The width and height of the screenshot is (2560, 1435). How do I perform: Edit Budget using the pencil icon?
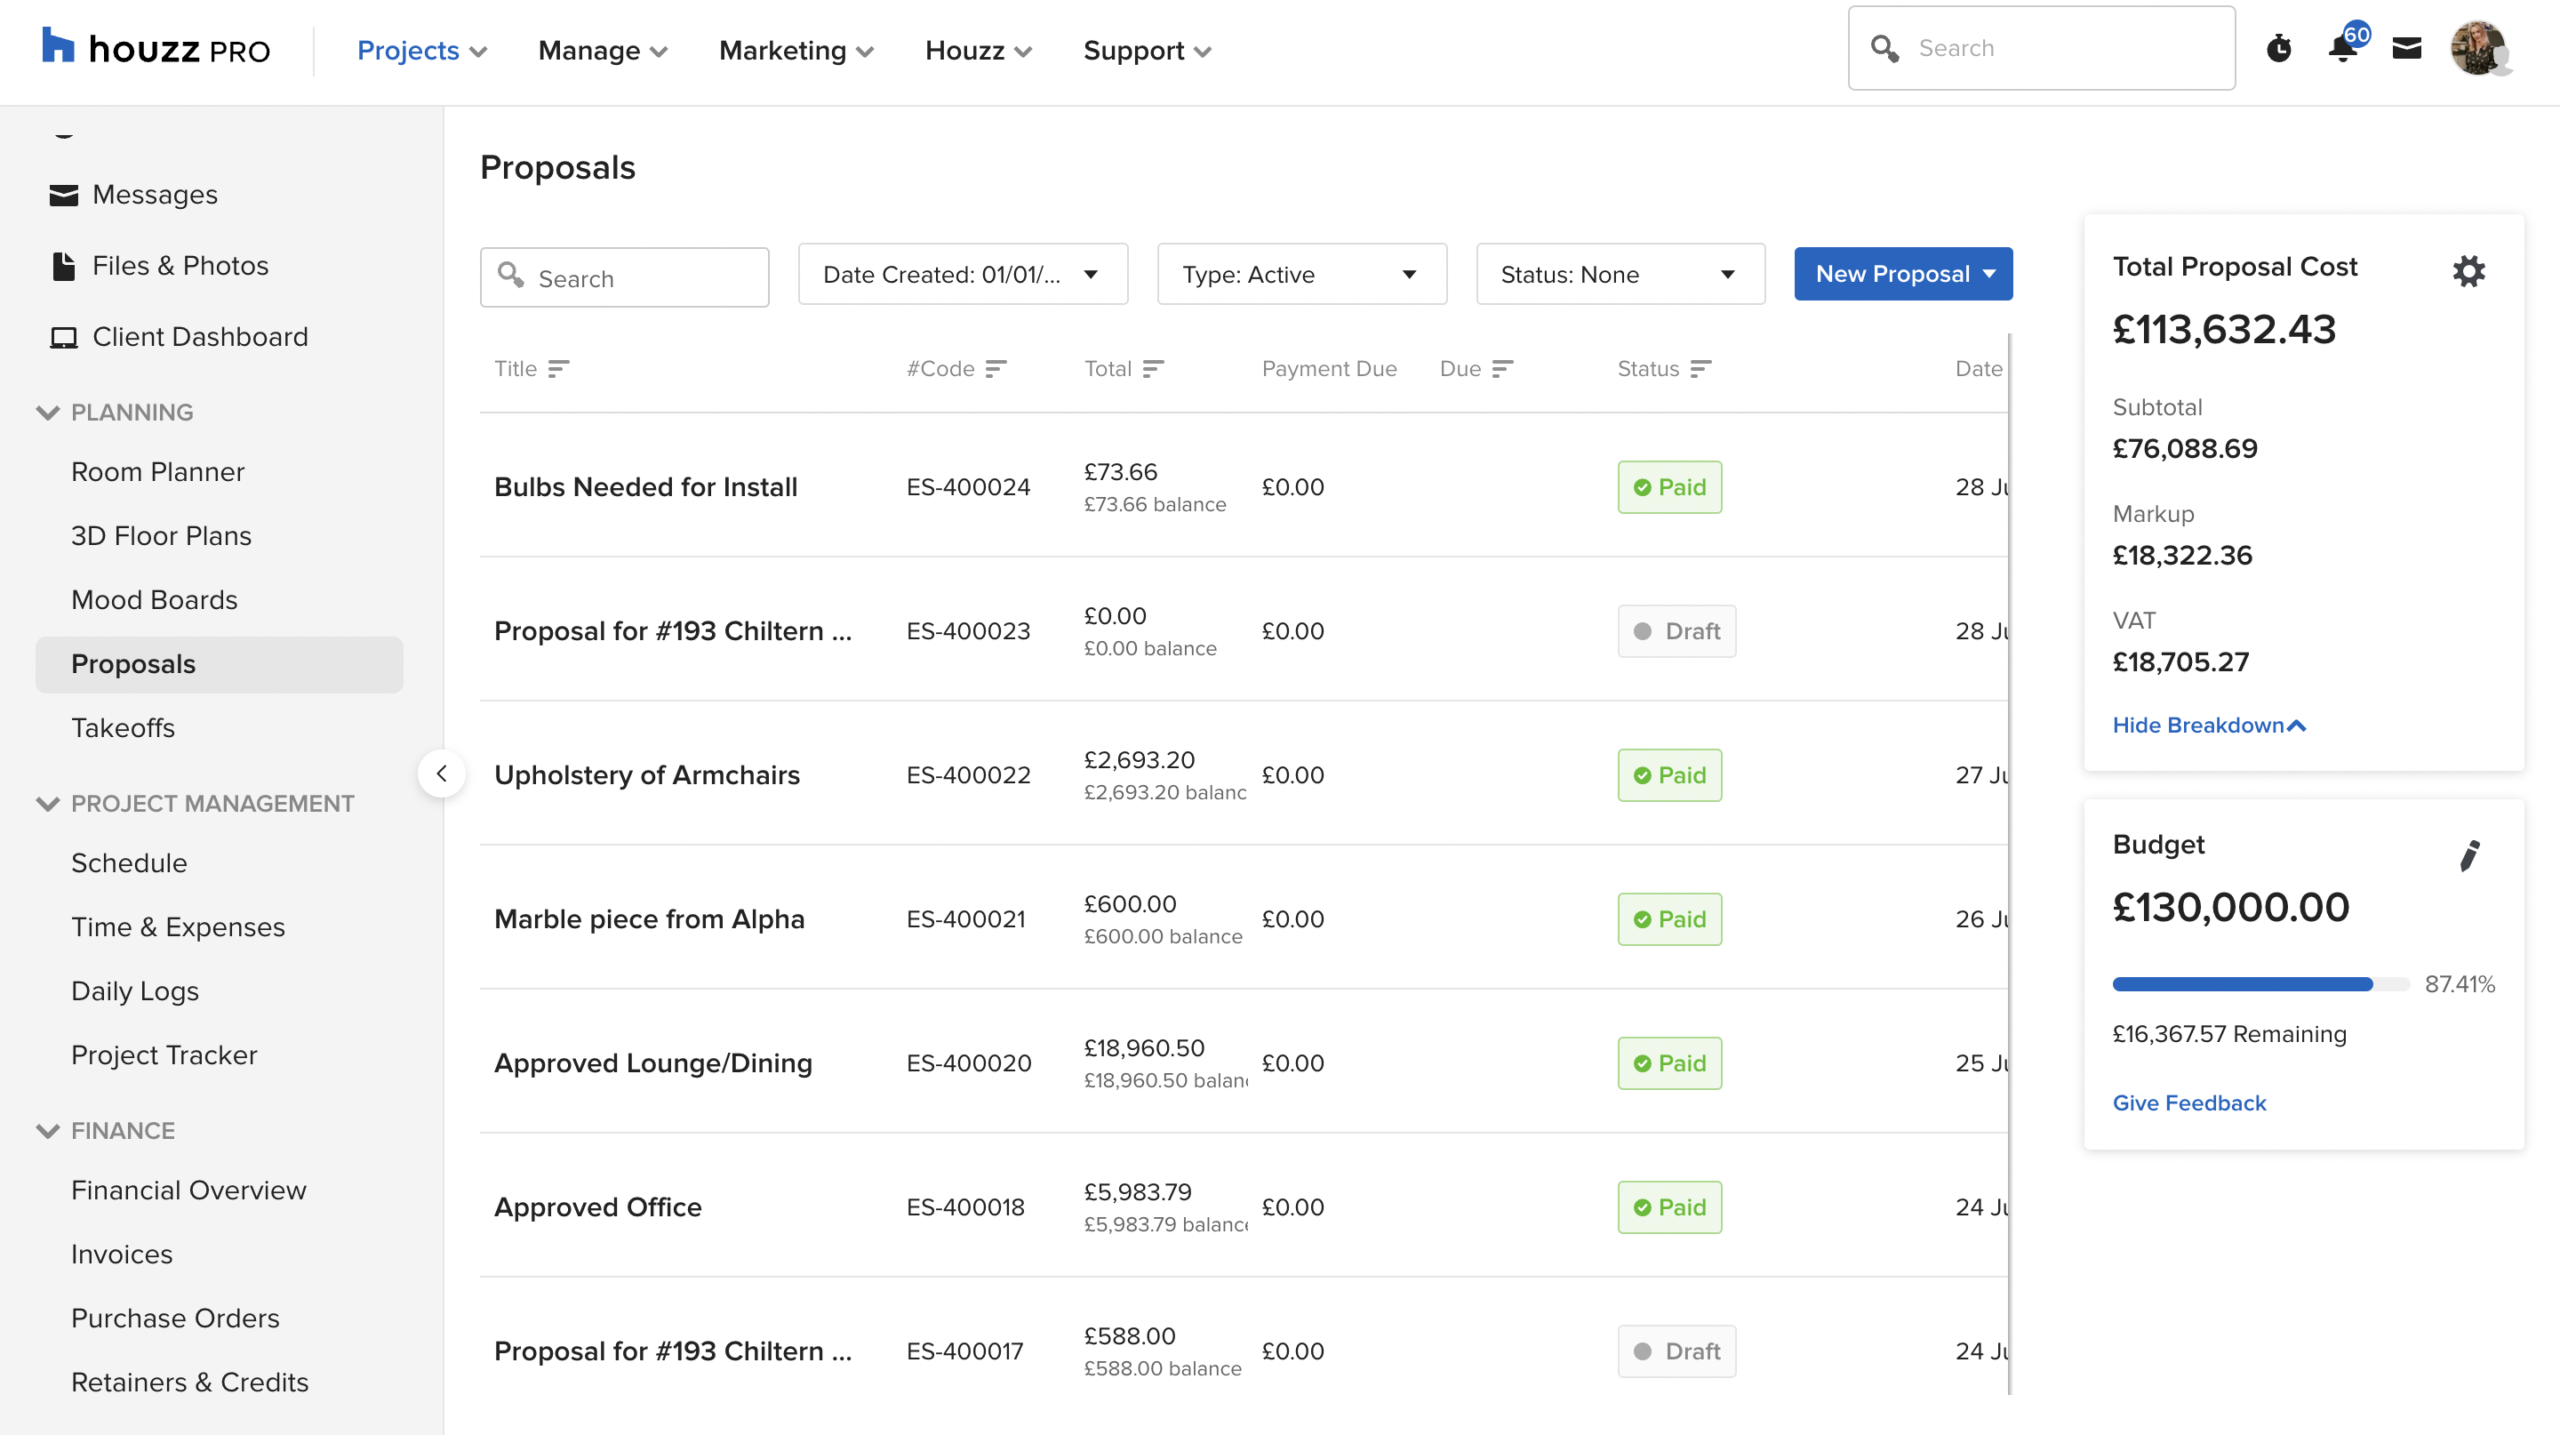point(2469,856)
